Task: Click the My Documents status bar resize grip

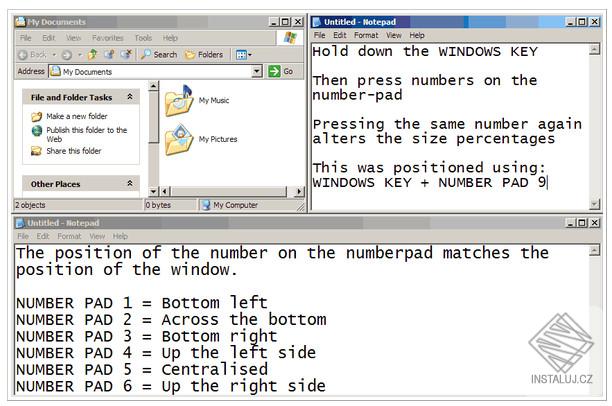Action: click(301, 207)
